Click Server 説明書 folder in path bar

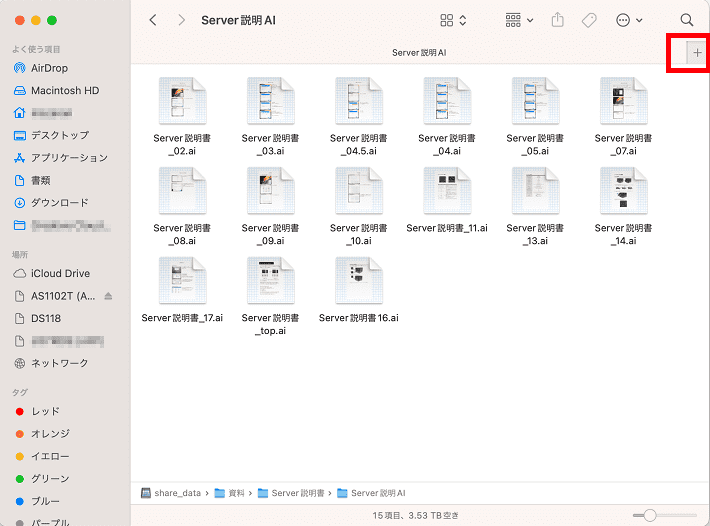(x=291, y=493)
